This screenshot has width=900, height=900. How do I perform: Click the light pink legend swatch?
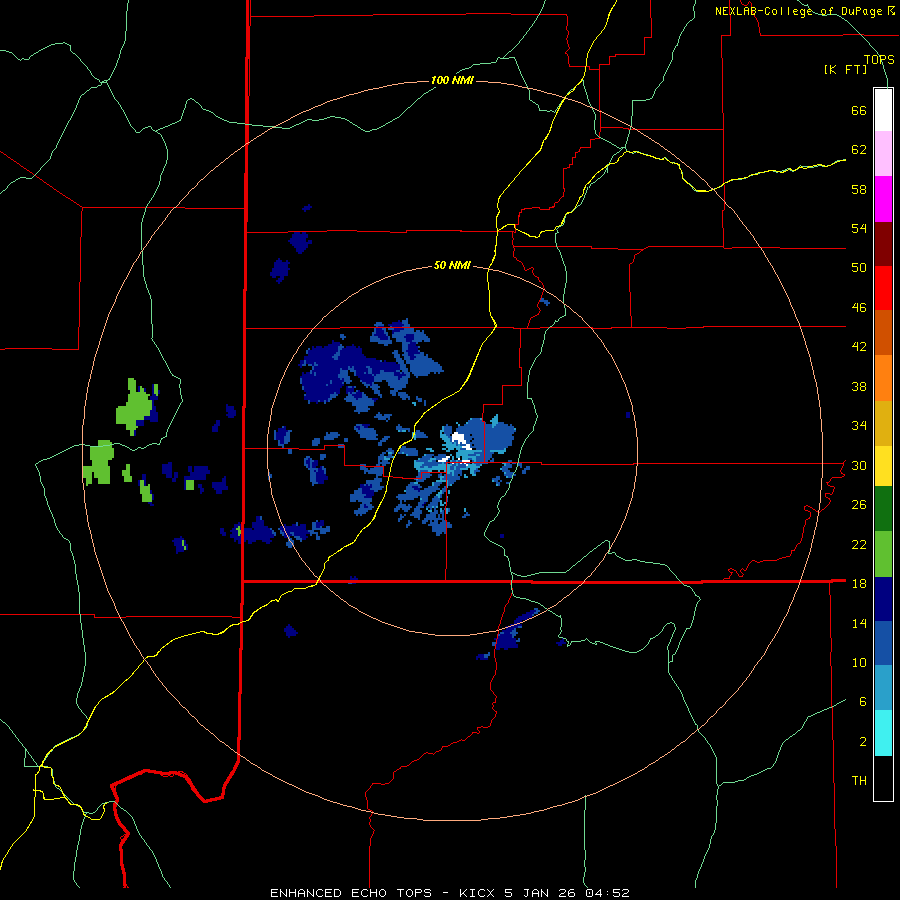tap(883, 153)
